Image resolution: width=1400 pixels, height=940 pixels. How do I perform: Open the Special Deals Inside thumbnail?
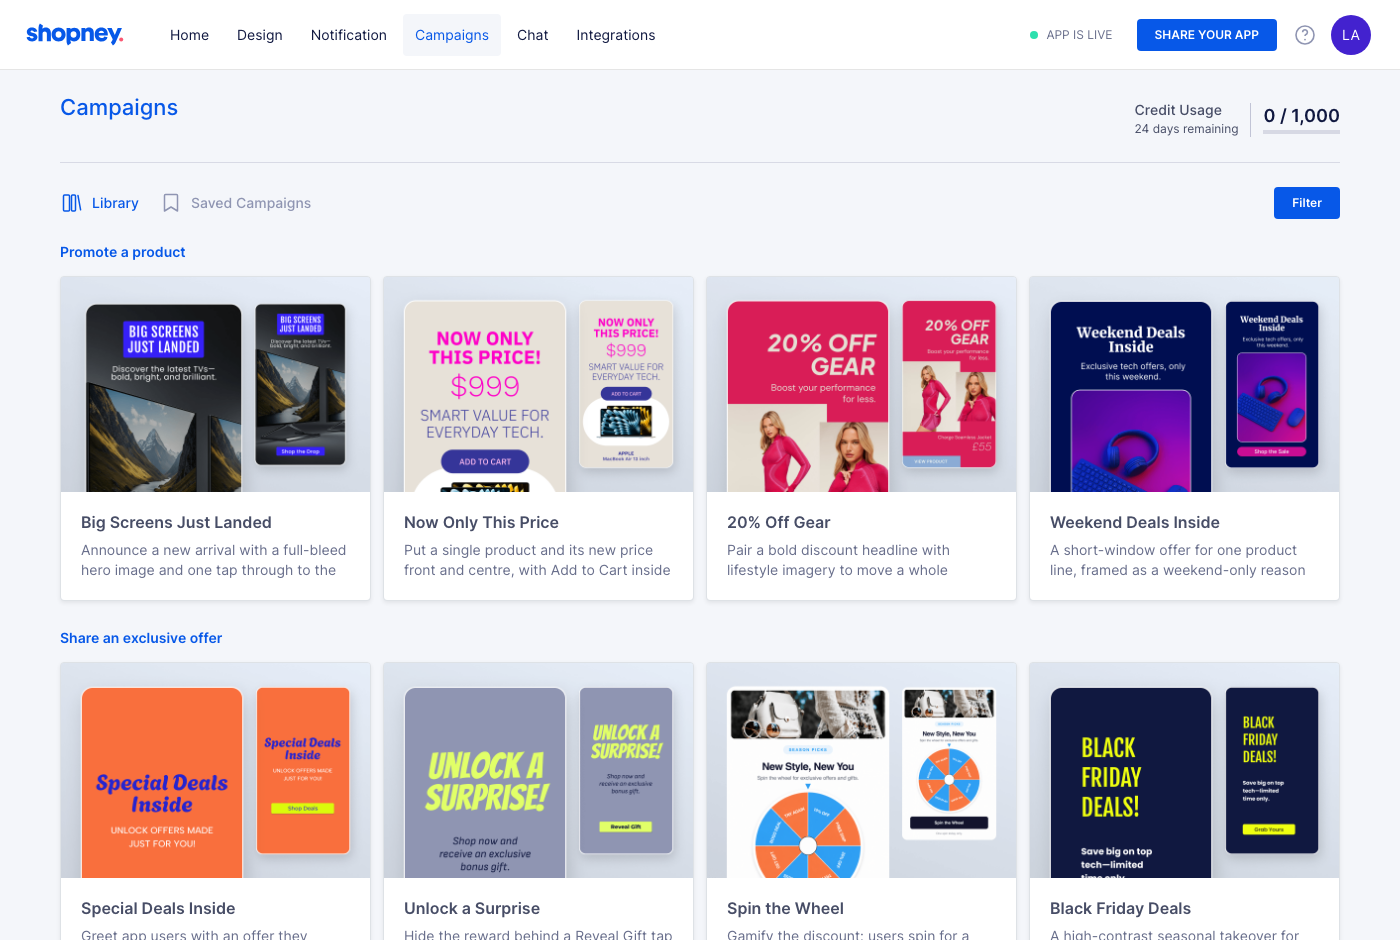[x=216, y=771]
